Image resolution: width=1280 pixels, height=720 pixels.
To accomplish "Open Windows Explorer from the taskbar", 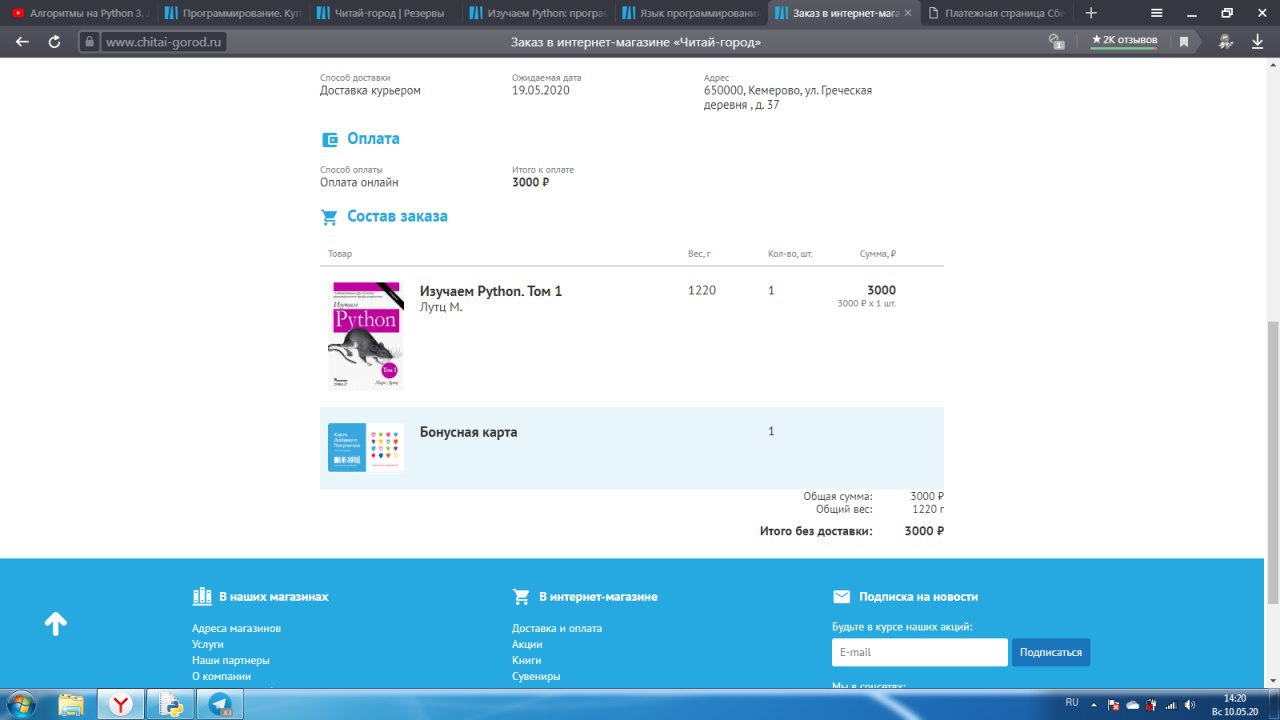I will pos(71,705).
